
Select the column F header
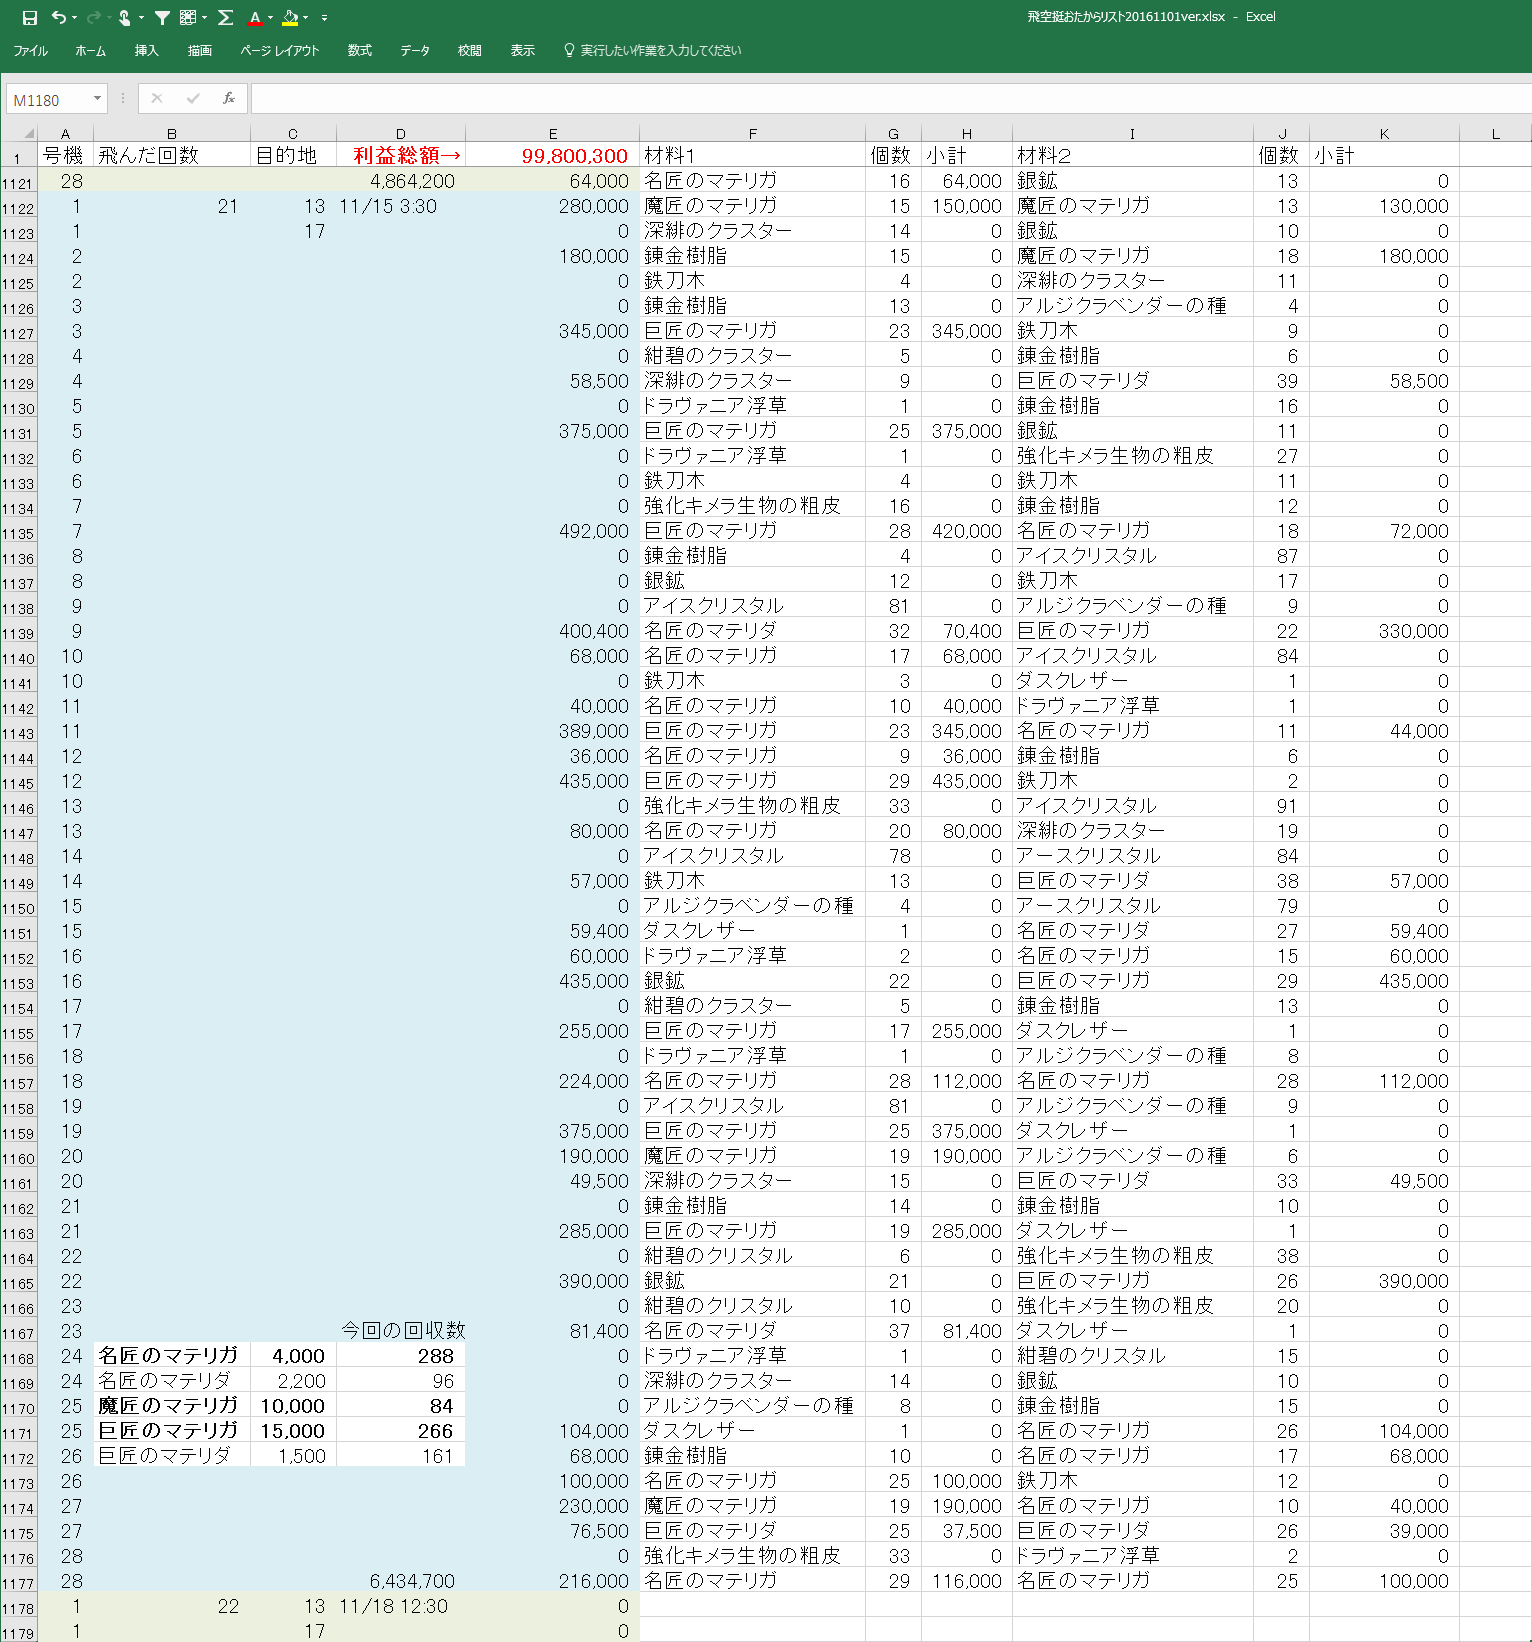coord(752,133)
